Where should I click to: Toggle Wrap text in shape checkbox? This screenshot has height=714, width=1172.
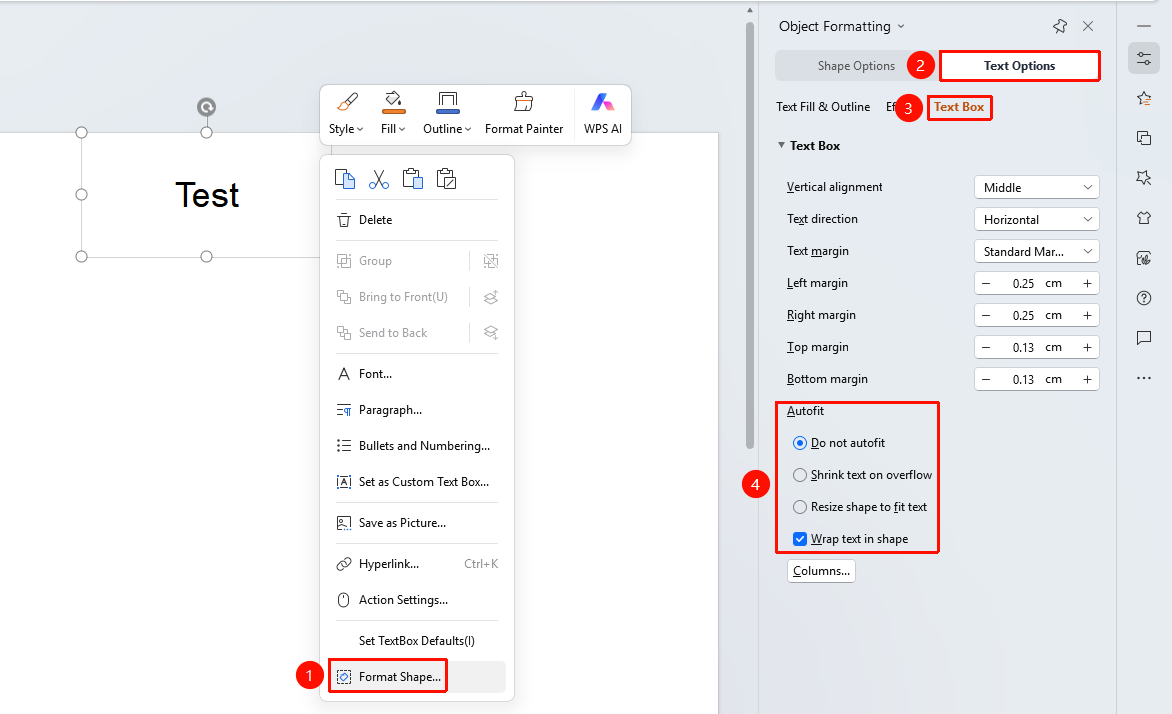(800, 539)
